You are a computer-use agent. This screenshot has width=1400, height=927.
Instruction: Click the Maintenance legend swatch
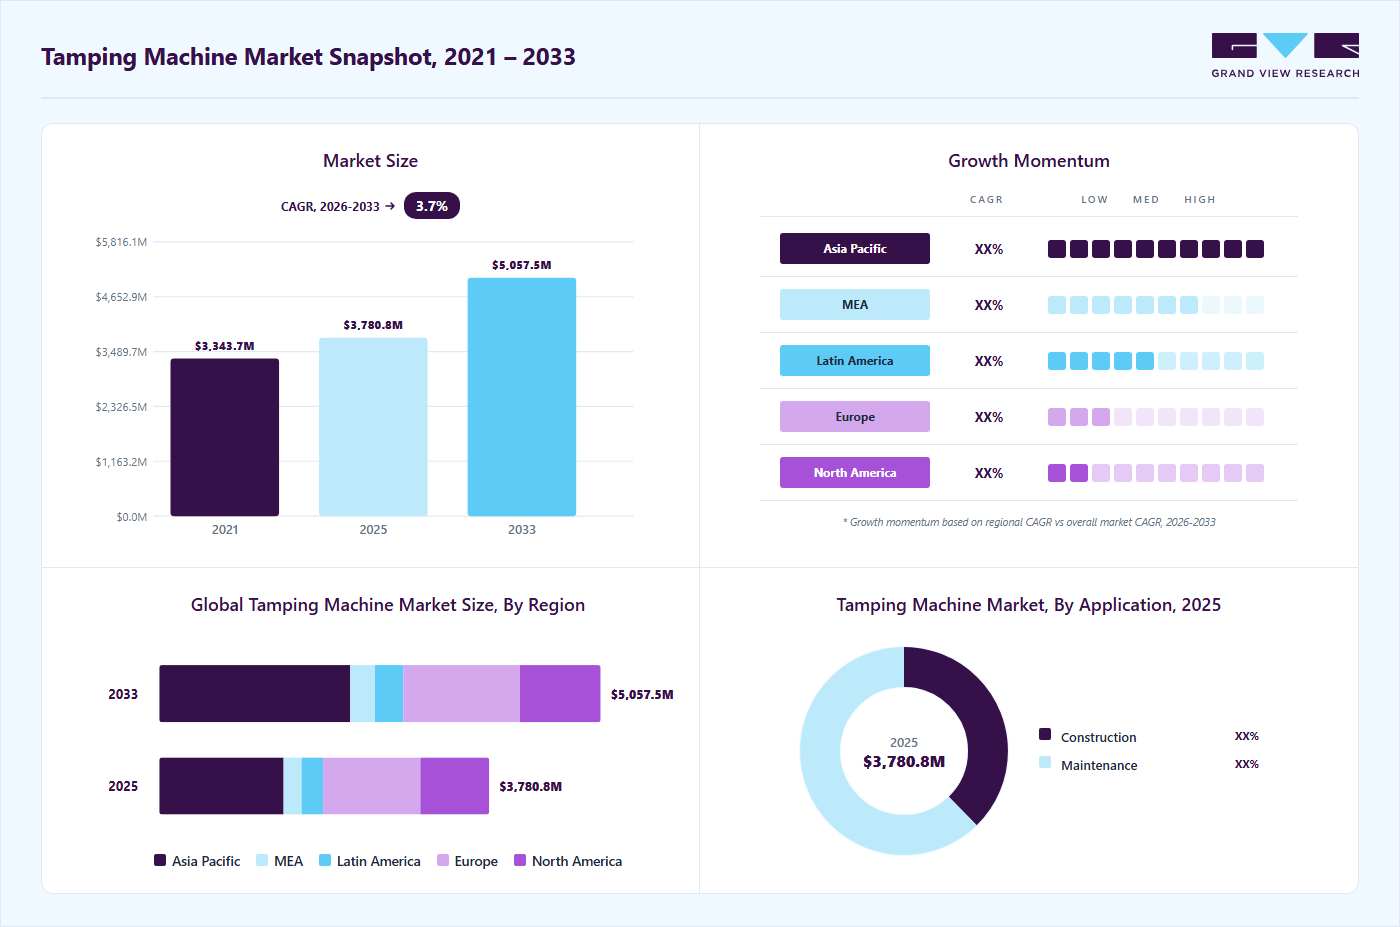coord(1045,762)
